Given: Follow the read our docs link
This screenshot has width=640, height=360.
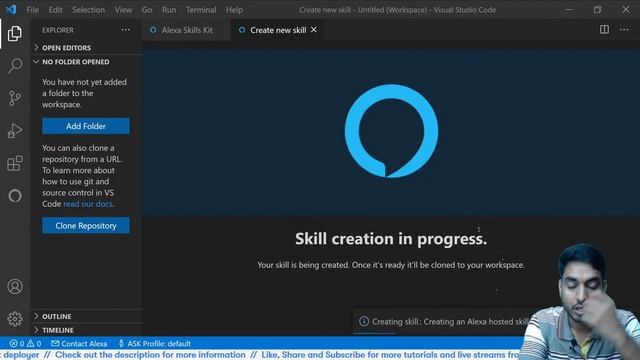Looking at the screenshot, I should tap(88, 204).
